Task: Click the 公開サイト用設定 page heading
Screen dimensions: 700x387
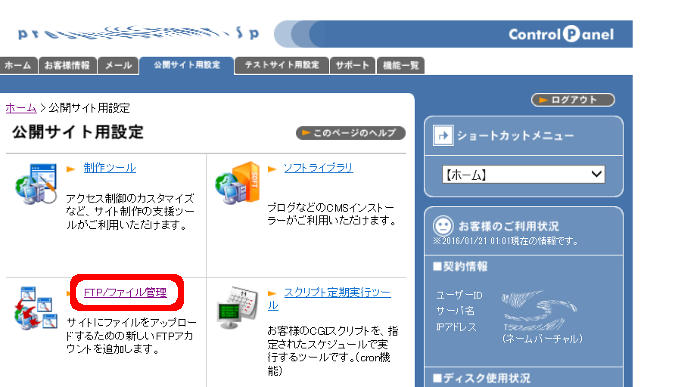Action: [x=78, y=132]
